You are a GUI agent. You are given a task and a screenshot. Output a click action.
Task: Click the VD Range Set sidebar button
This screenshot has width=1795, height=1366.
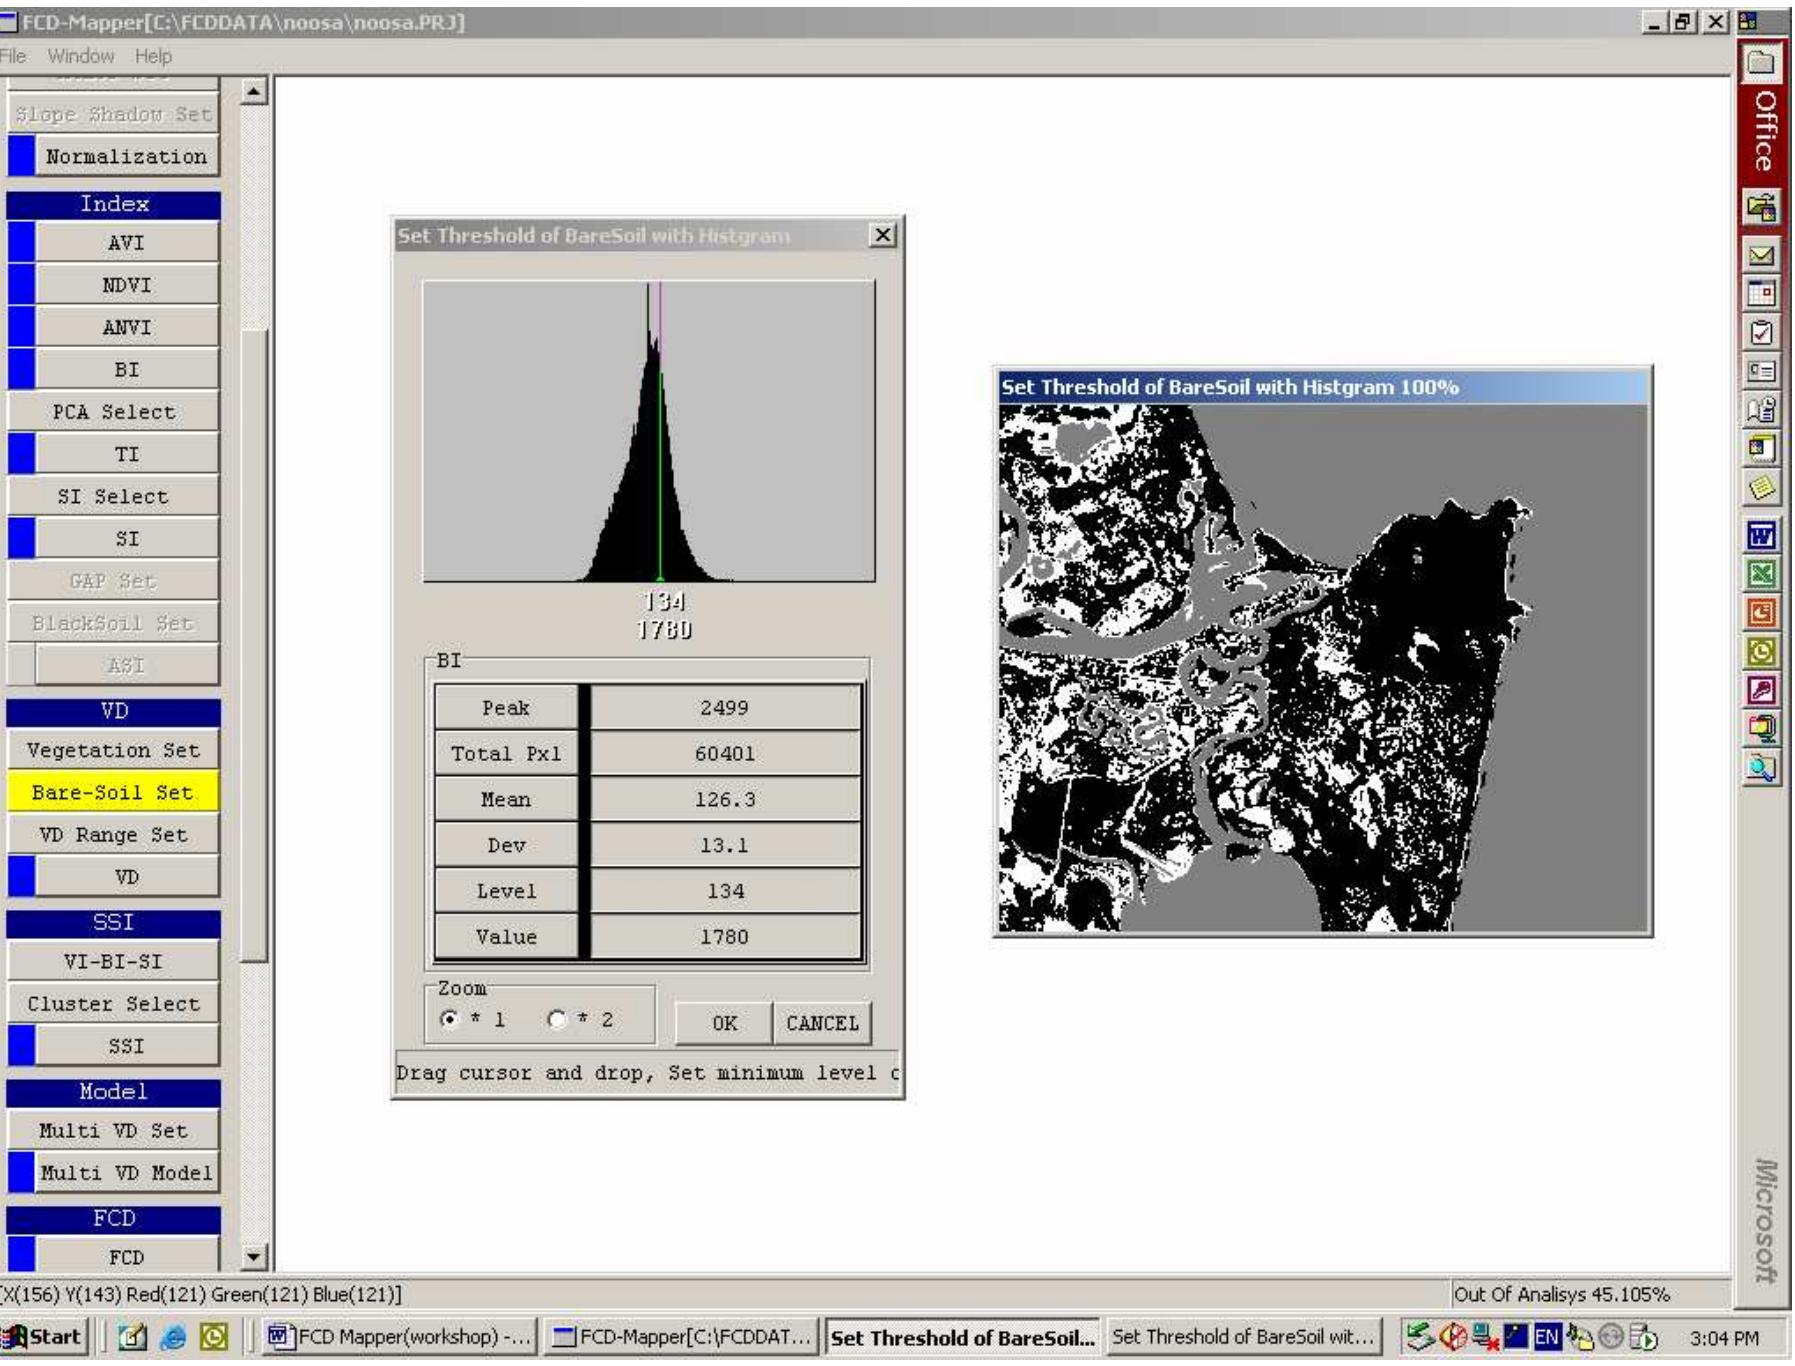pos(113,834)
